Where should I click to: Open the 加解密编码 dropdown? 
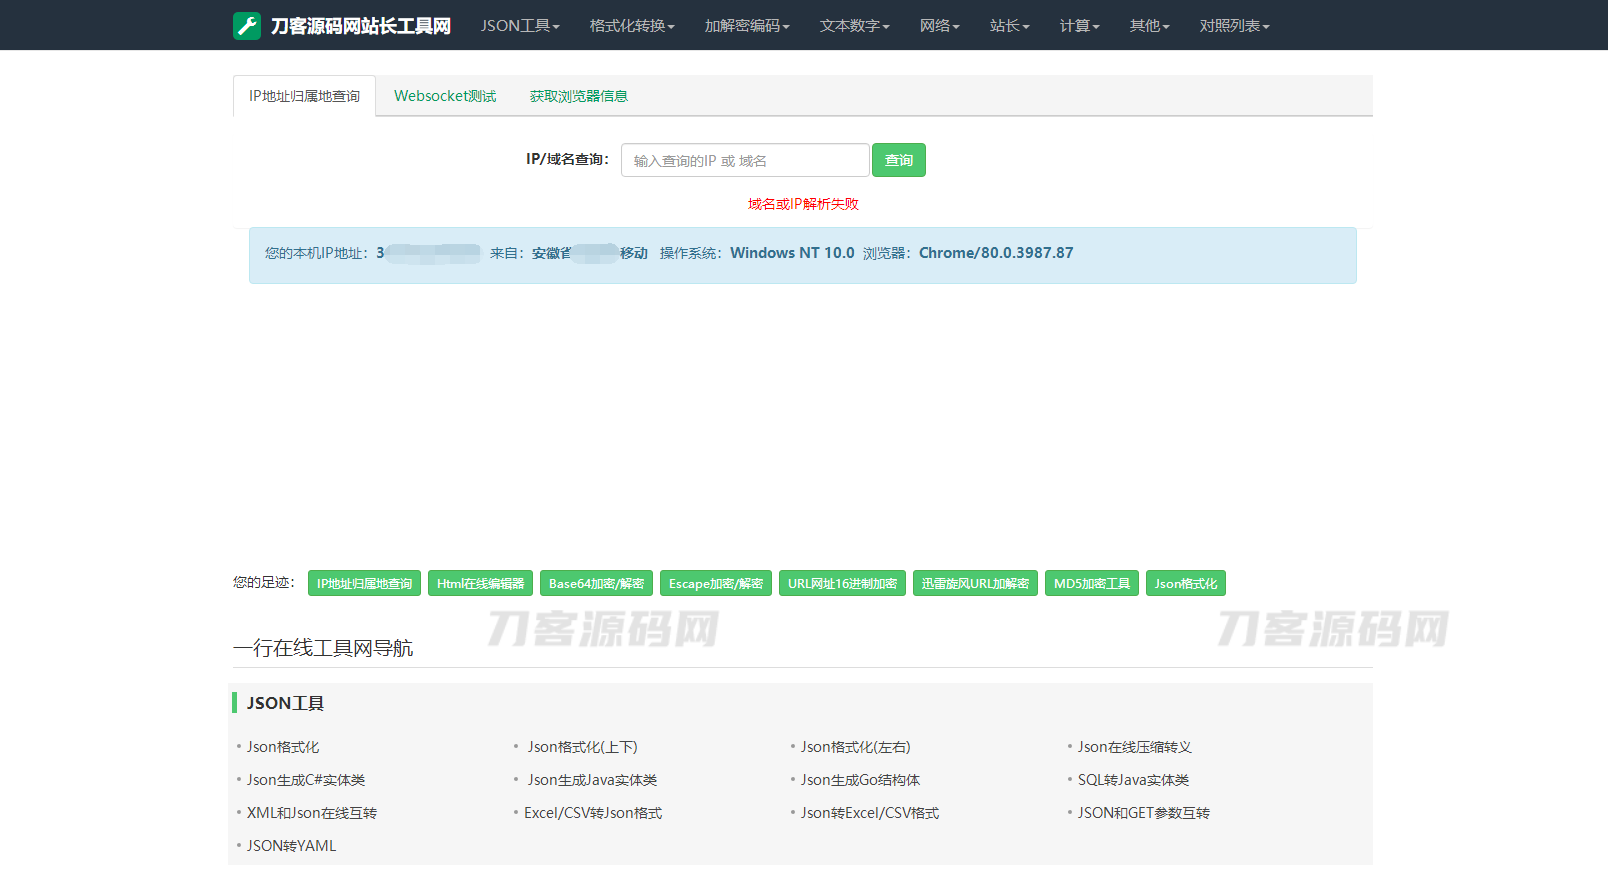pyautogui.click(x=746, y=26)
